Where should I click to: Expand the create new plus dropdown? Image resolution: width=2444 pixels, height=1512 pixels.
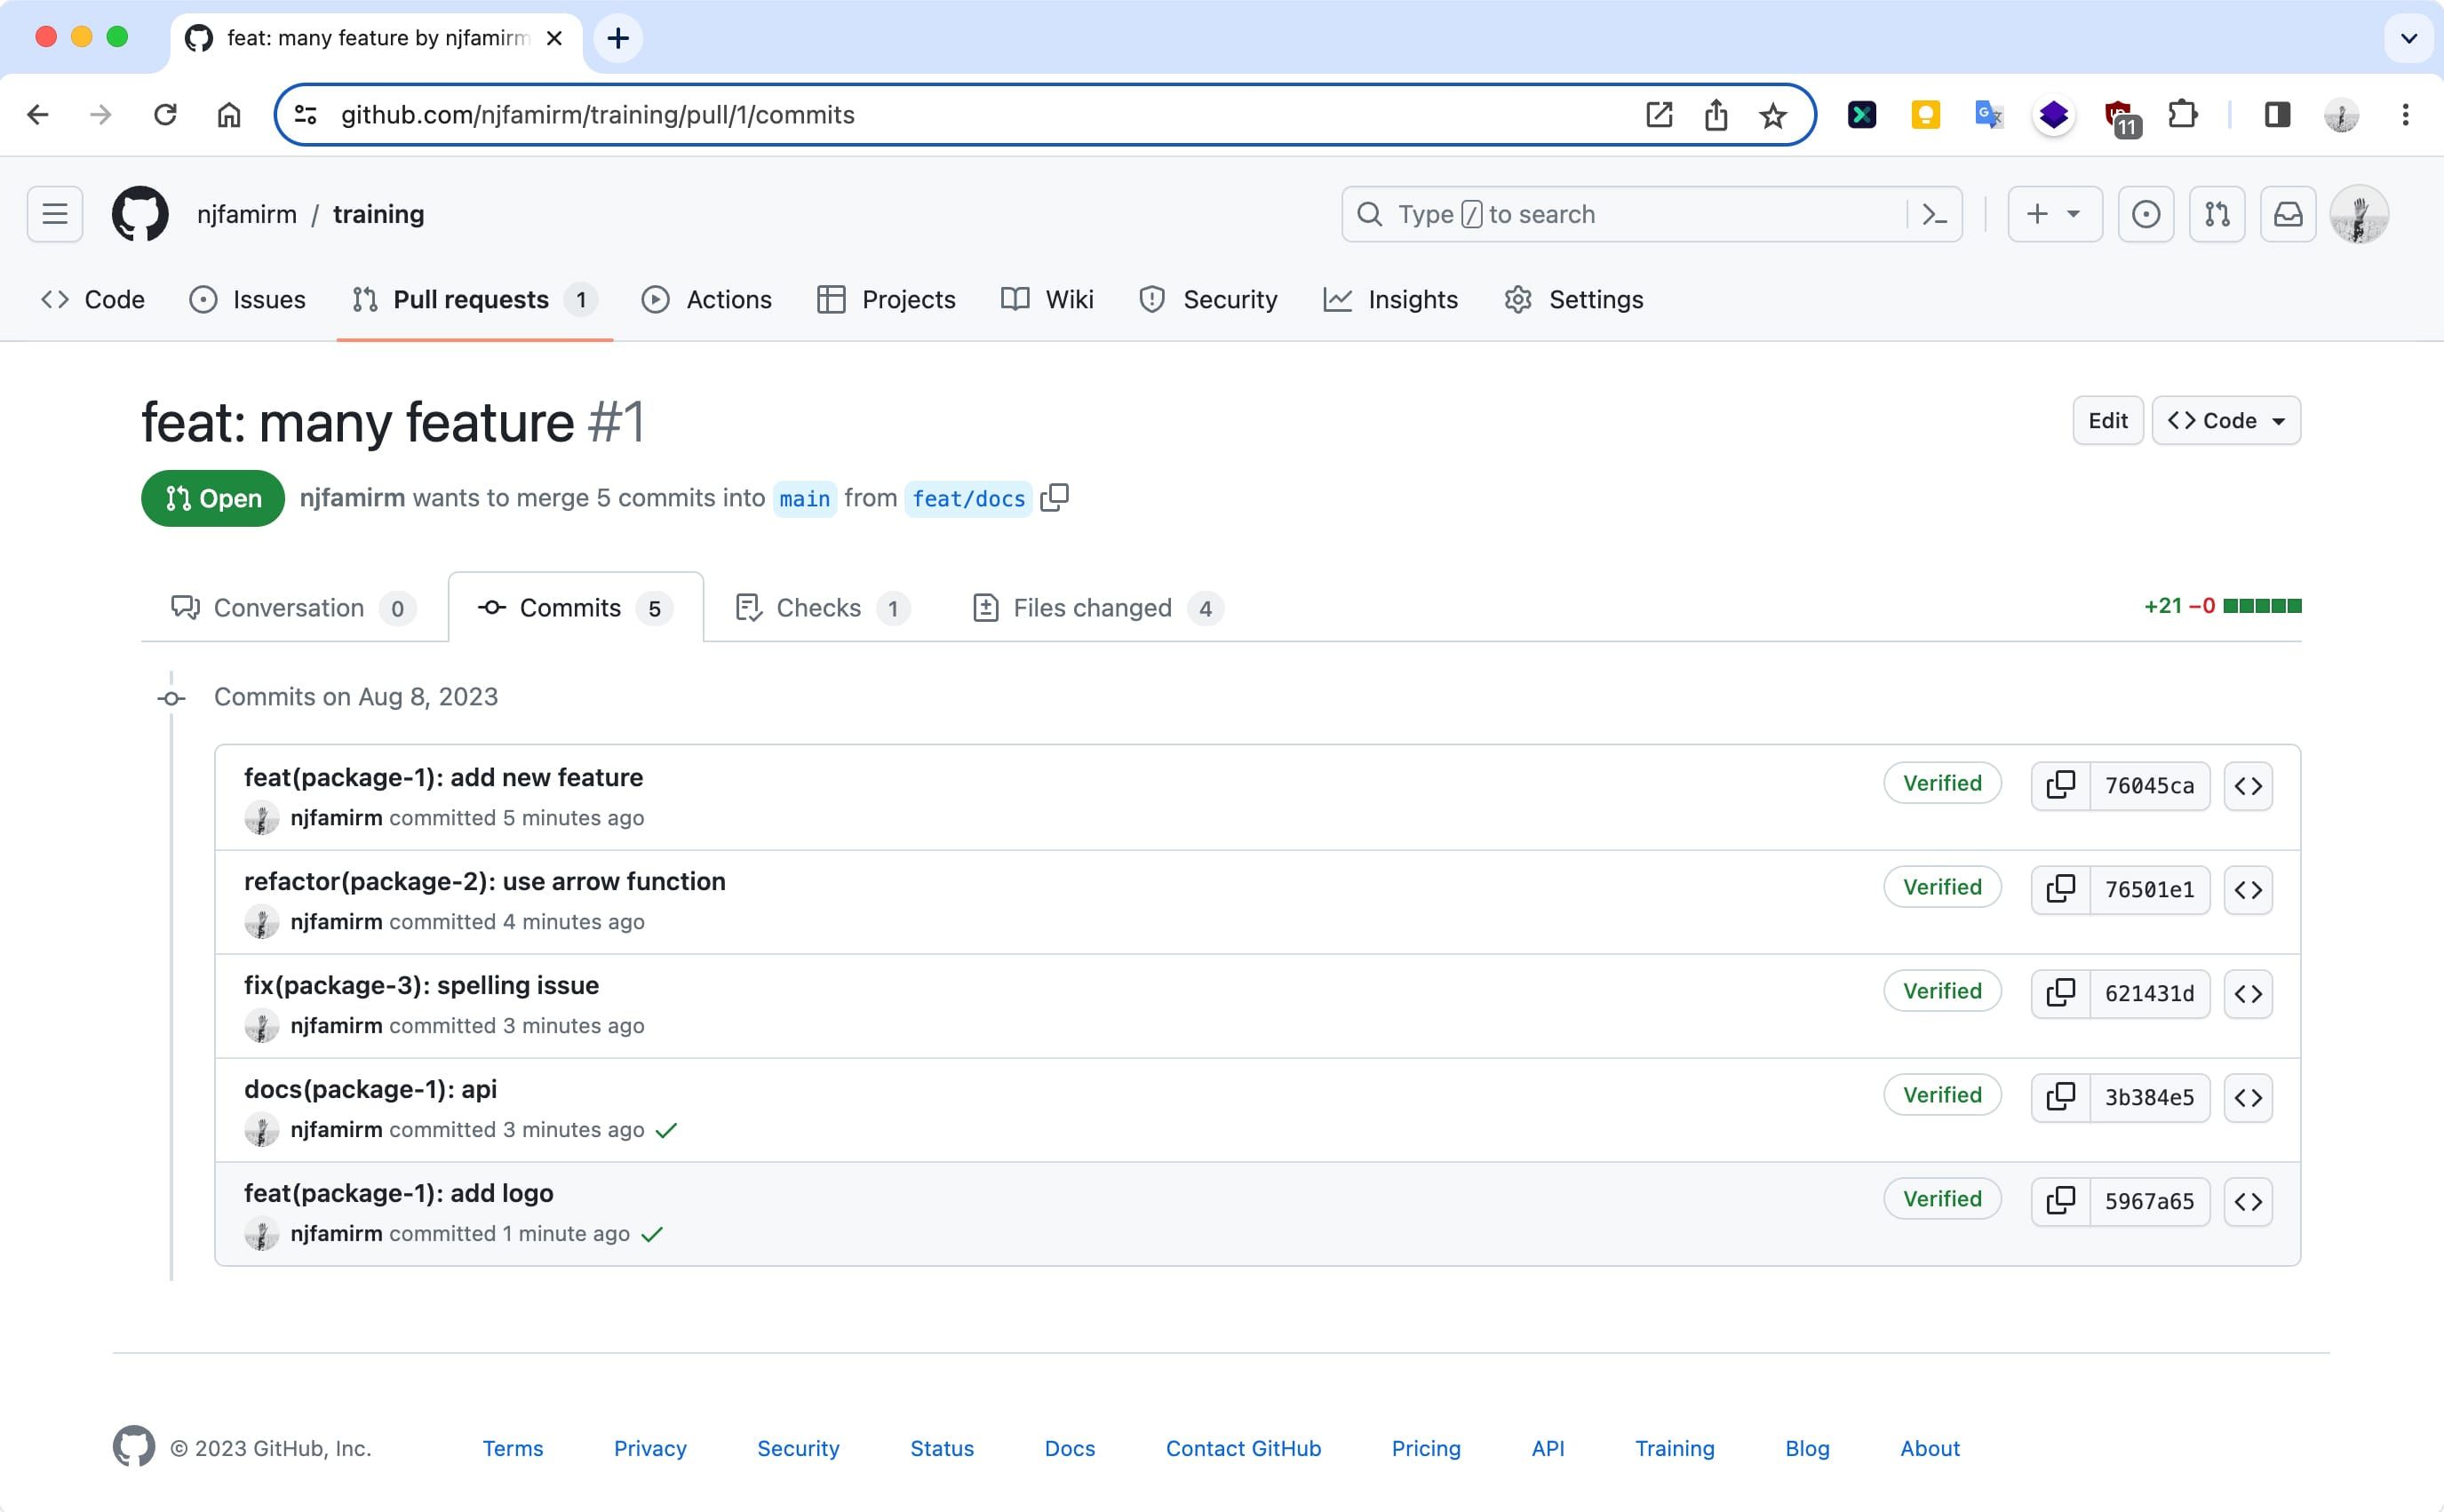(x=2054, y=214)
